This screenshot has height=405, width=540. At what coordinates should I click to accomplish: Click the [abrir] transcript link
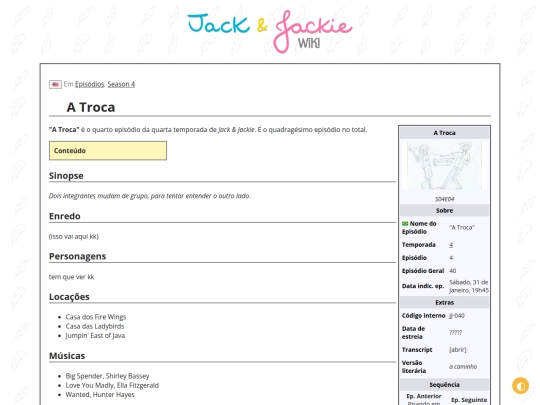[x=458, y=350]
